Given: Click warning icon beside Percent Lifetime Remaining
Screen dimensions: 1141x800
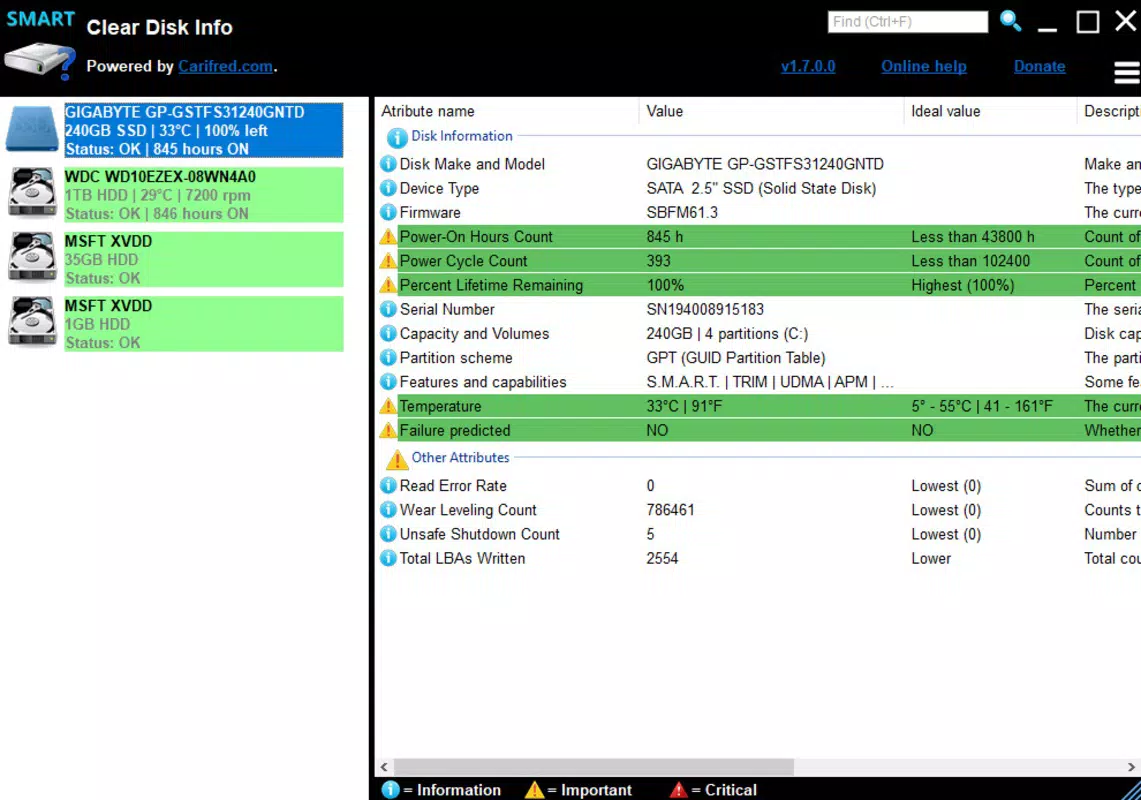Looking at the screenshot, I should [389, 285].
